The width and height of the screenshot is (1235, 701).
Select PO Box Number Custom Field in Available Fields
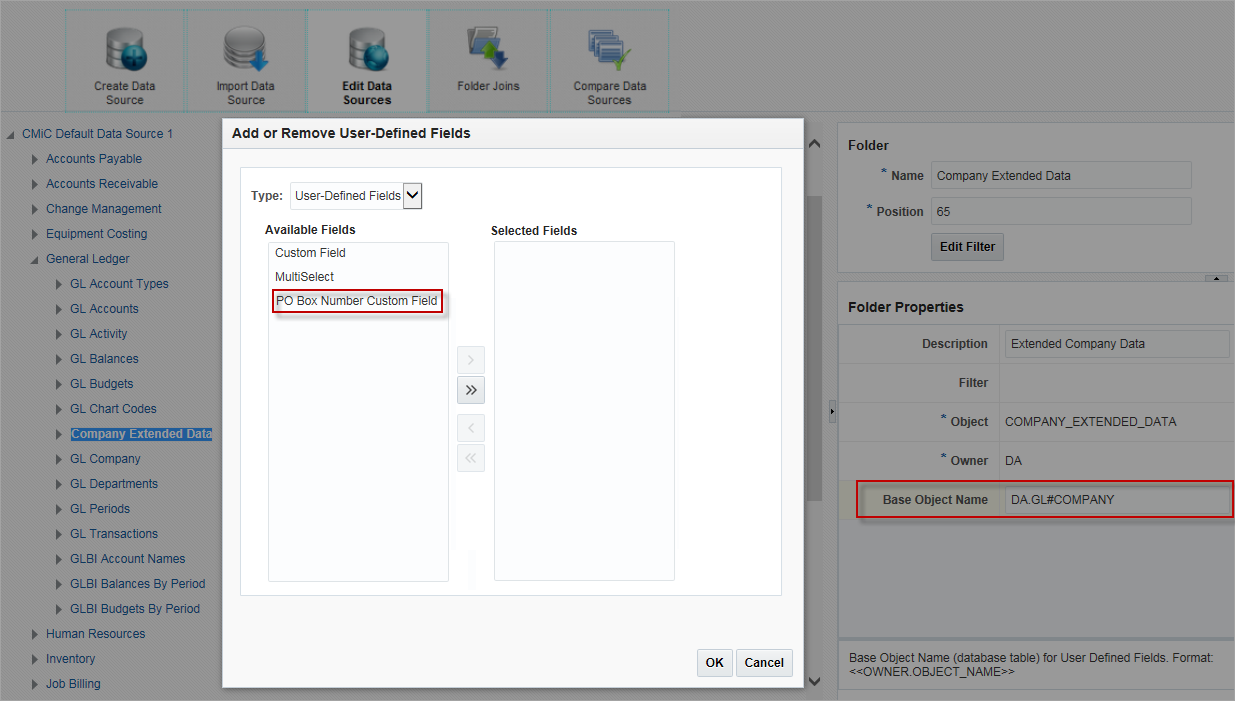(x=357, y=300)
